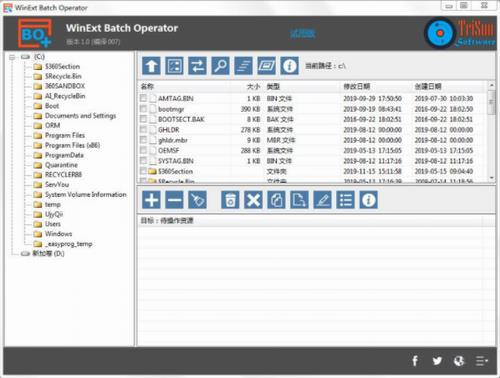Sort by the name column header

click(x=147, y=87)
